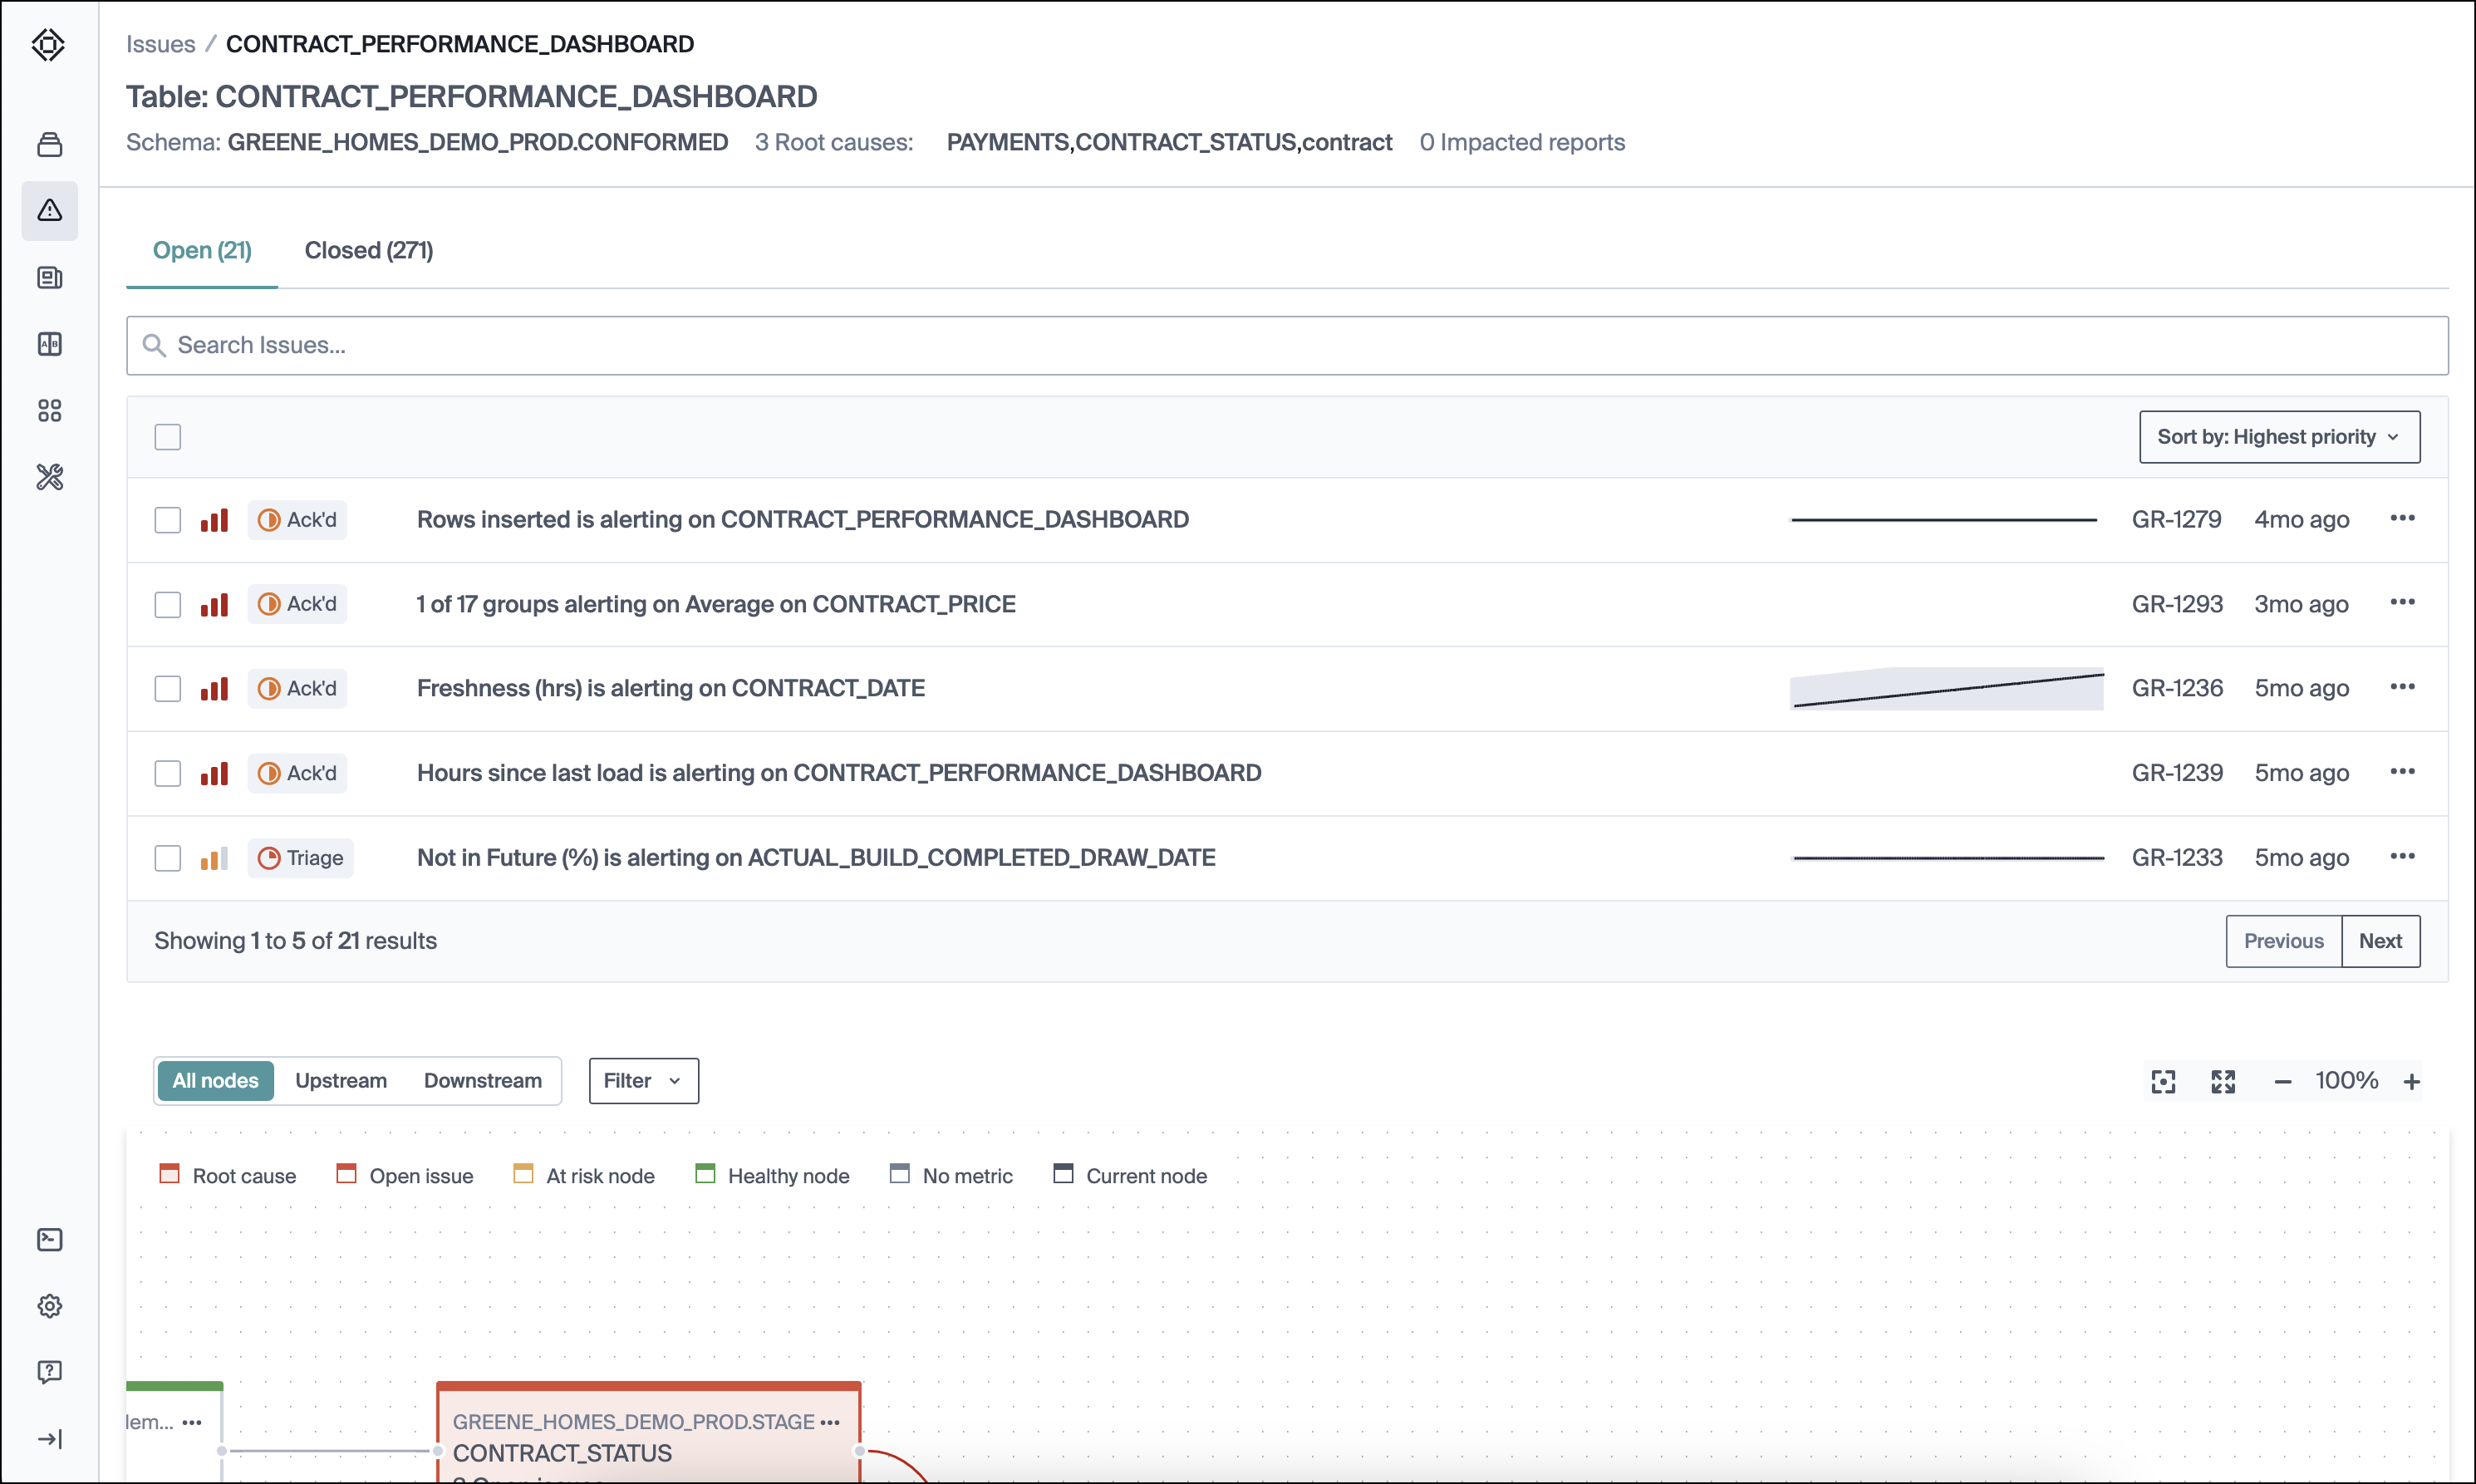Screen dimensions: 2476x1484
Task: Select the Upstream lineage view
Action: click(x=340, y=1081)
